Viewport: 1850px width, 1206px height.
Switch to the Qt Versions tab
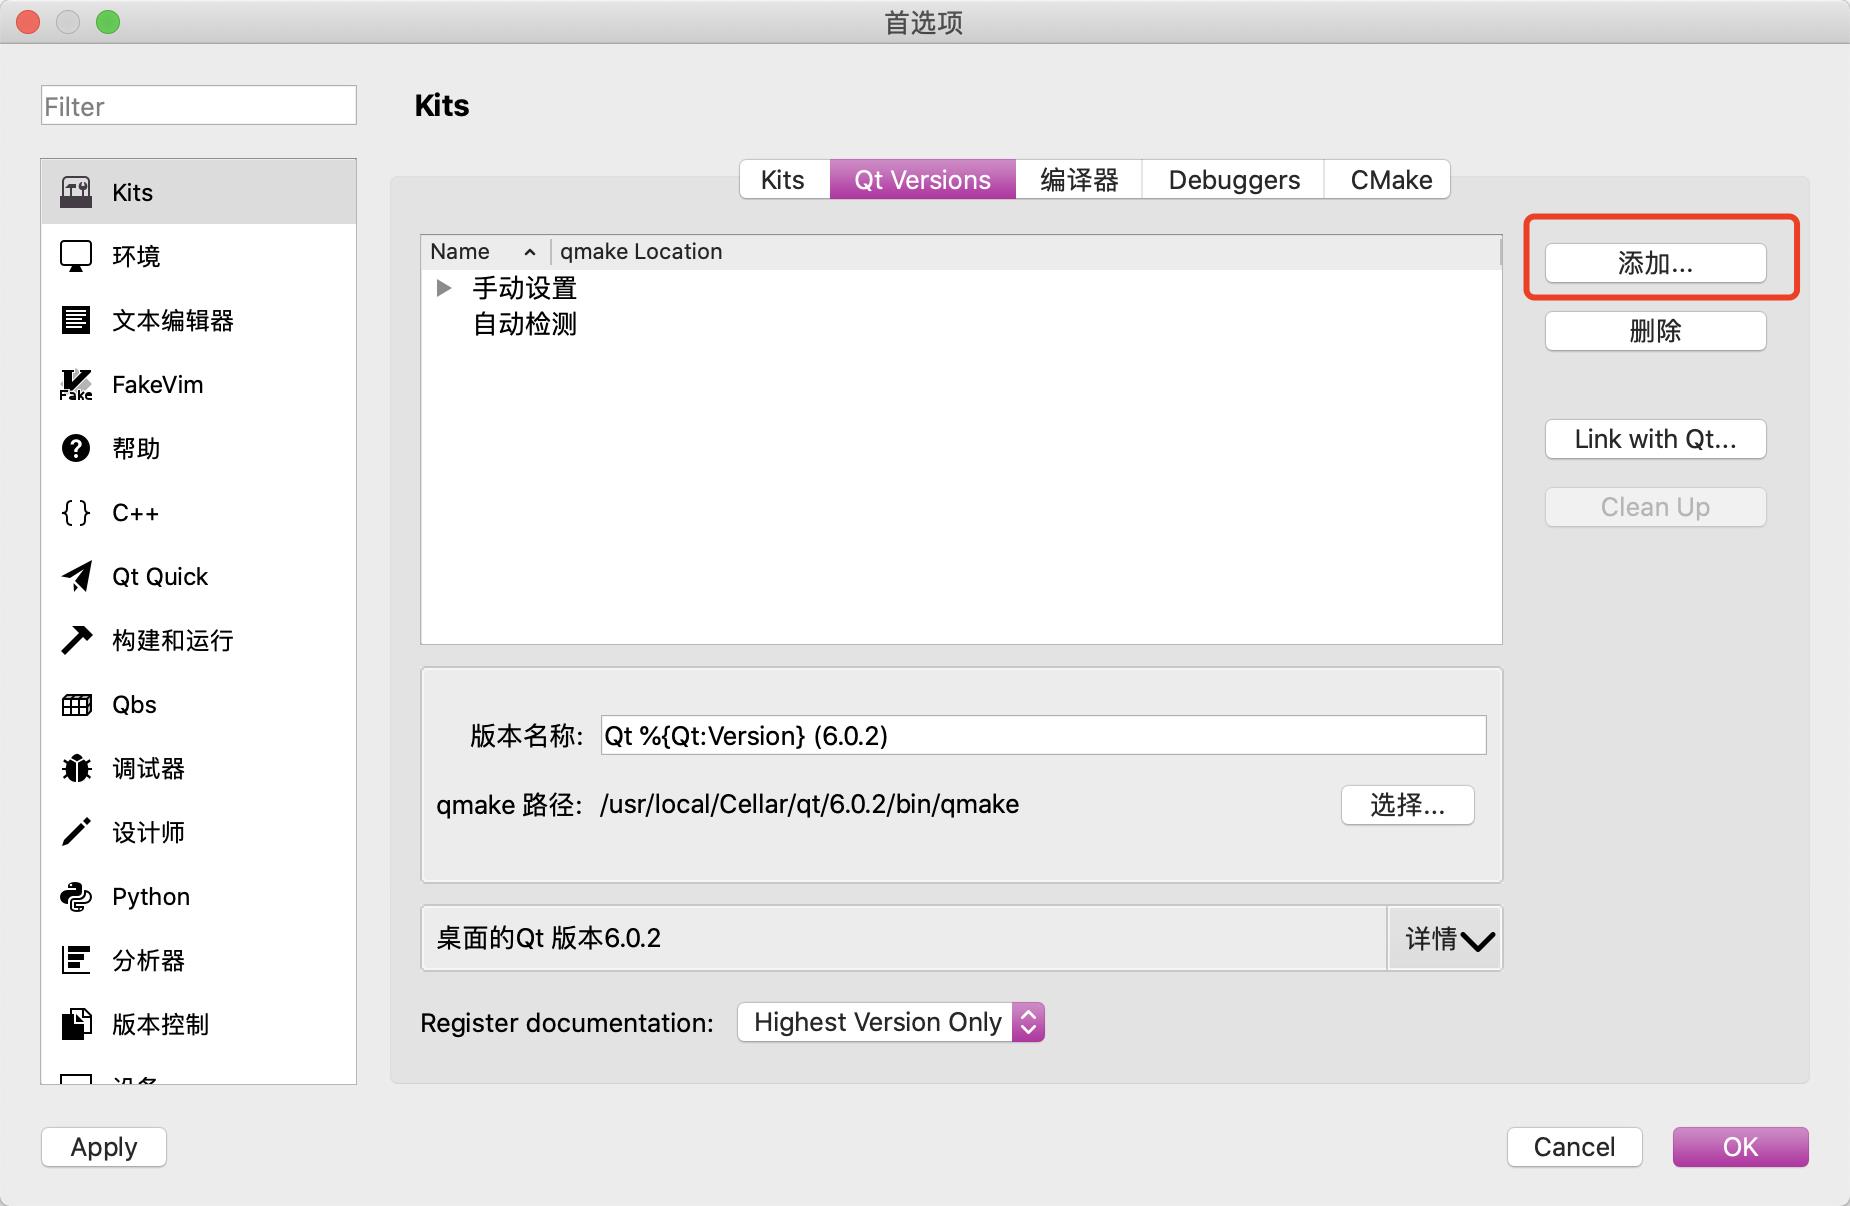click(922, 180)
